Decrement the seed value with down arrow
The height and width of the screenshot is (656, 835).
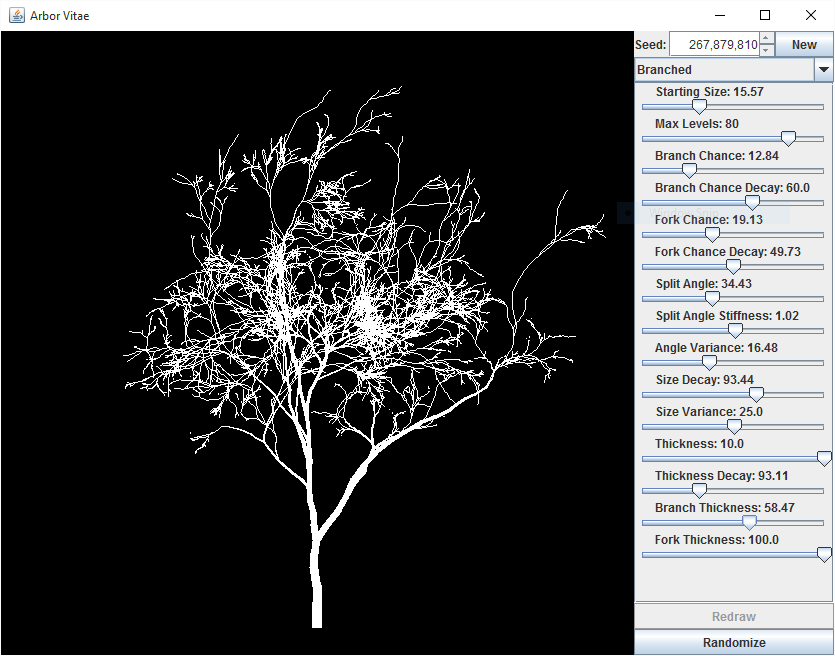[766, 50]
